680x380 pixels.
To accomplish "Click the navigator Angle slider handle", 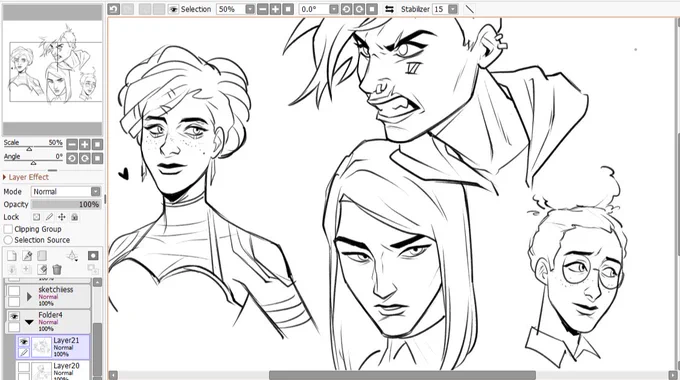I will 33,163.
